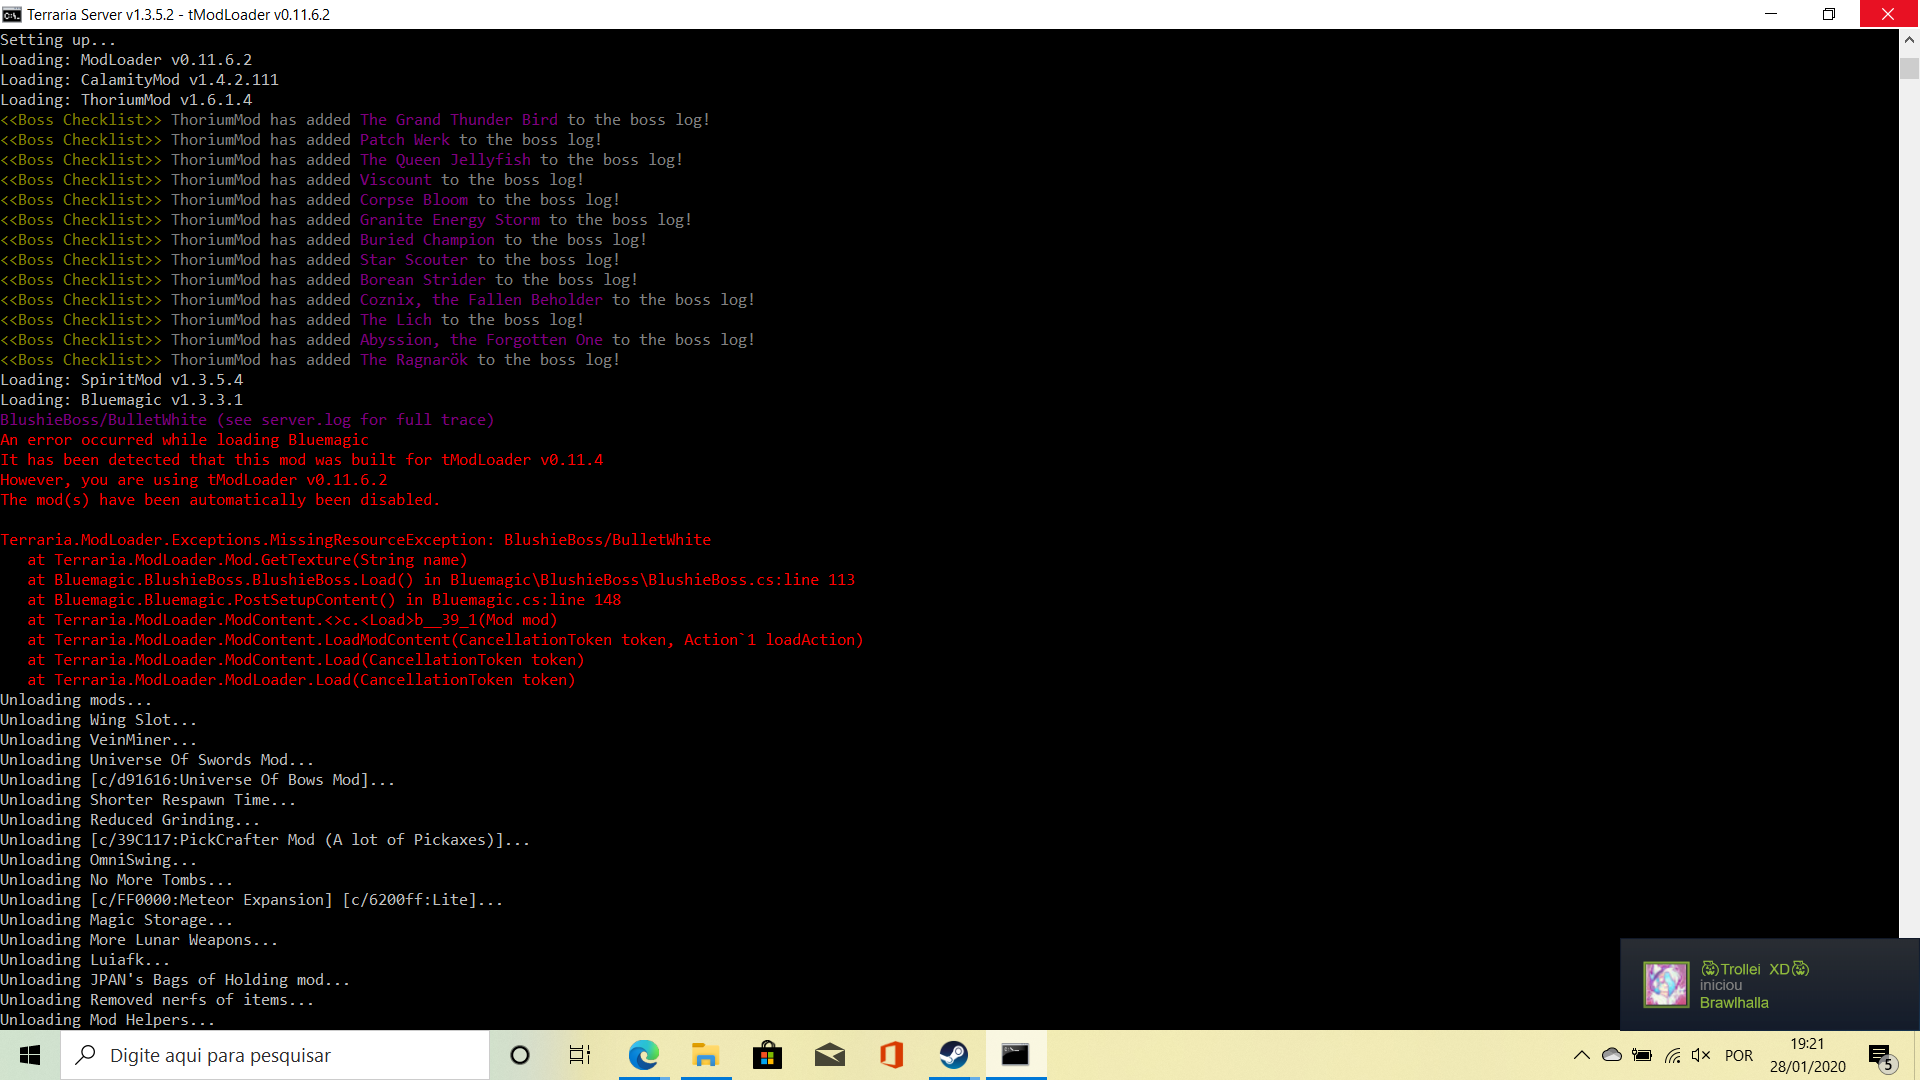1920x1080 pixels.
Task: Click 'Coznix, the Fallen Beholder' boss name
Action: tap(481, 300)
